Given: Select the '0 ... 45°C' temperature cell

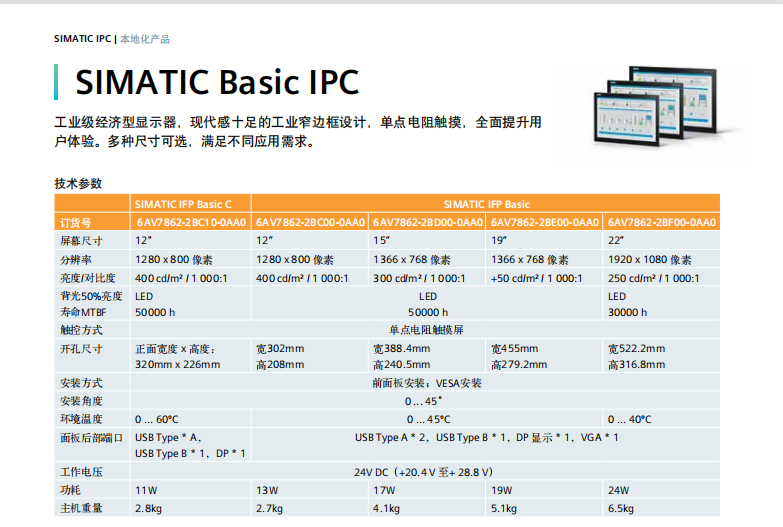Looking at the screenshot, I should [x=428, y=419].
